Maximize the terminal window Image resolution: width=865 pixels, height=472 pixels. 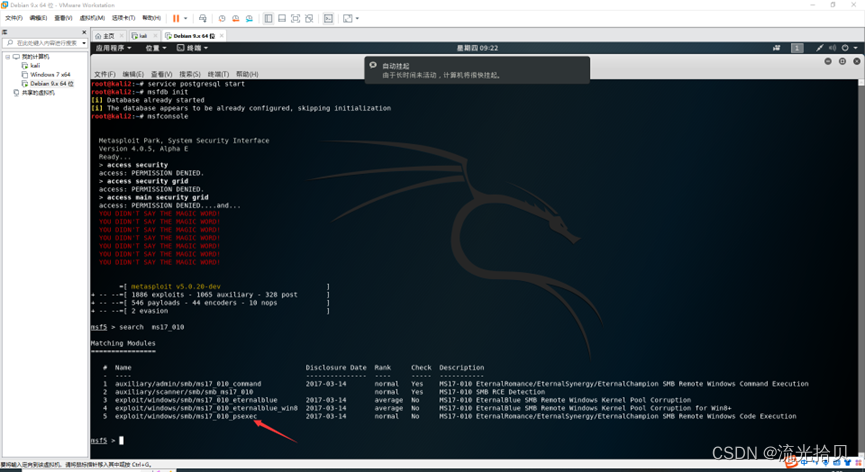point(842,61)
